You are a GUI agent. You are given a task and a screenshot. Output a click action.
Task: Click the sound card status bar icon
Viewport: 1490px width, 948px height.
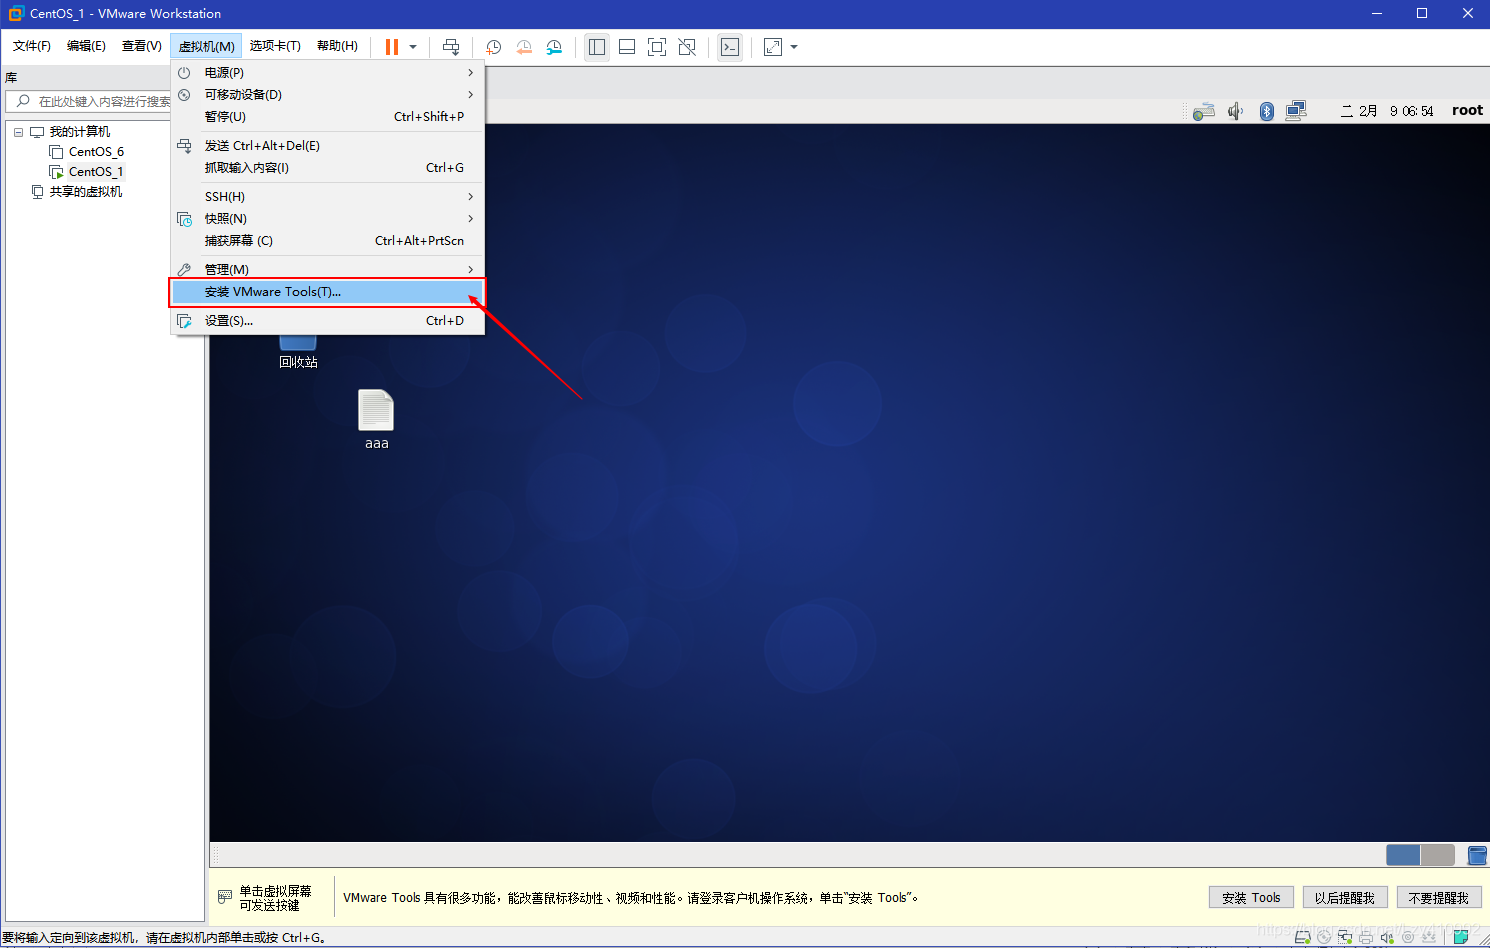[x=1387, y=937]
